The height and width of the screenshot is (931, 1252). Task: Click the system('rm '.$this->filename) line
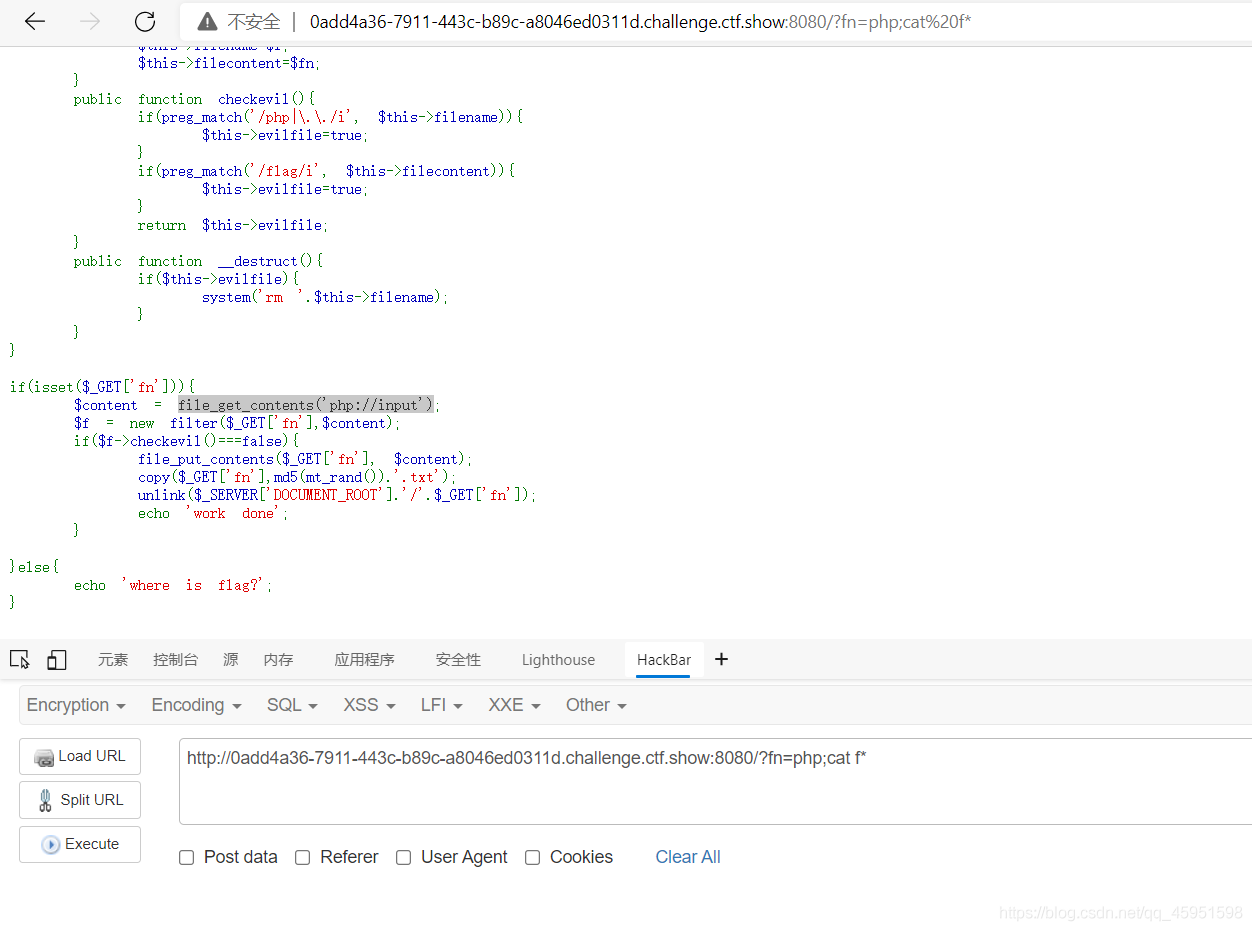click(x=325, y=297)
